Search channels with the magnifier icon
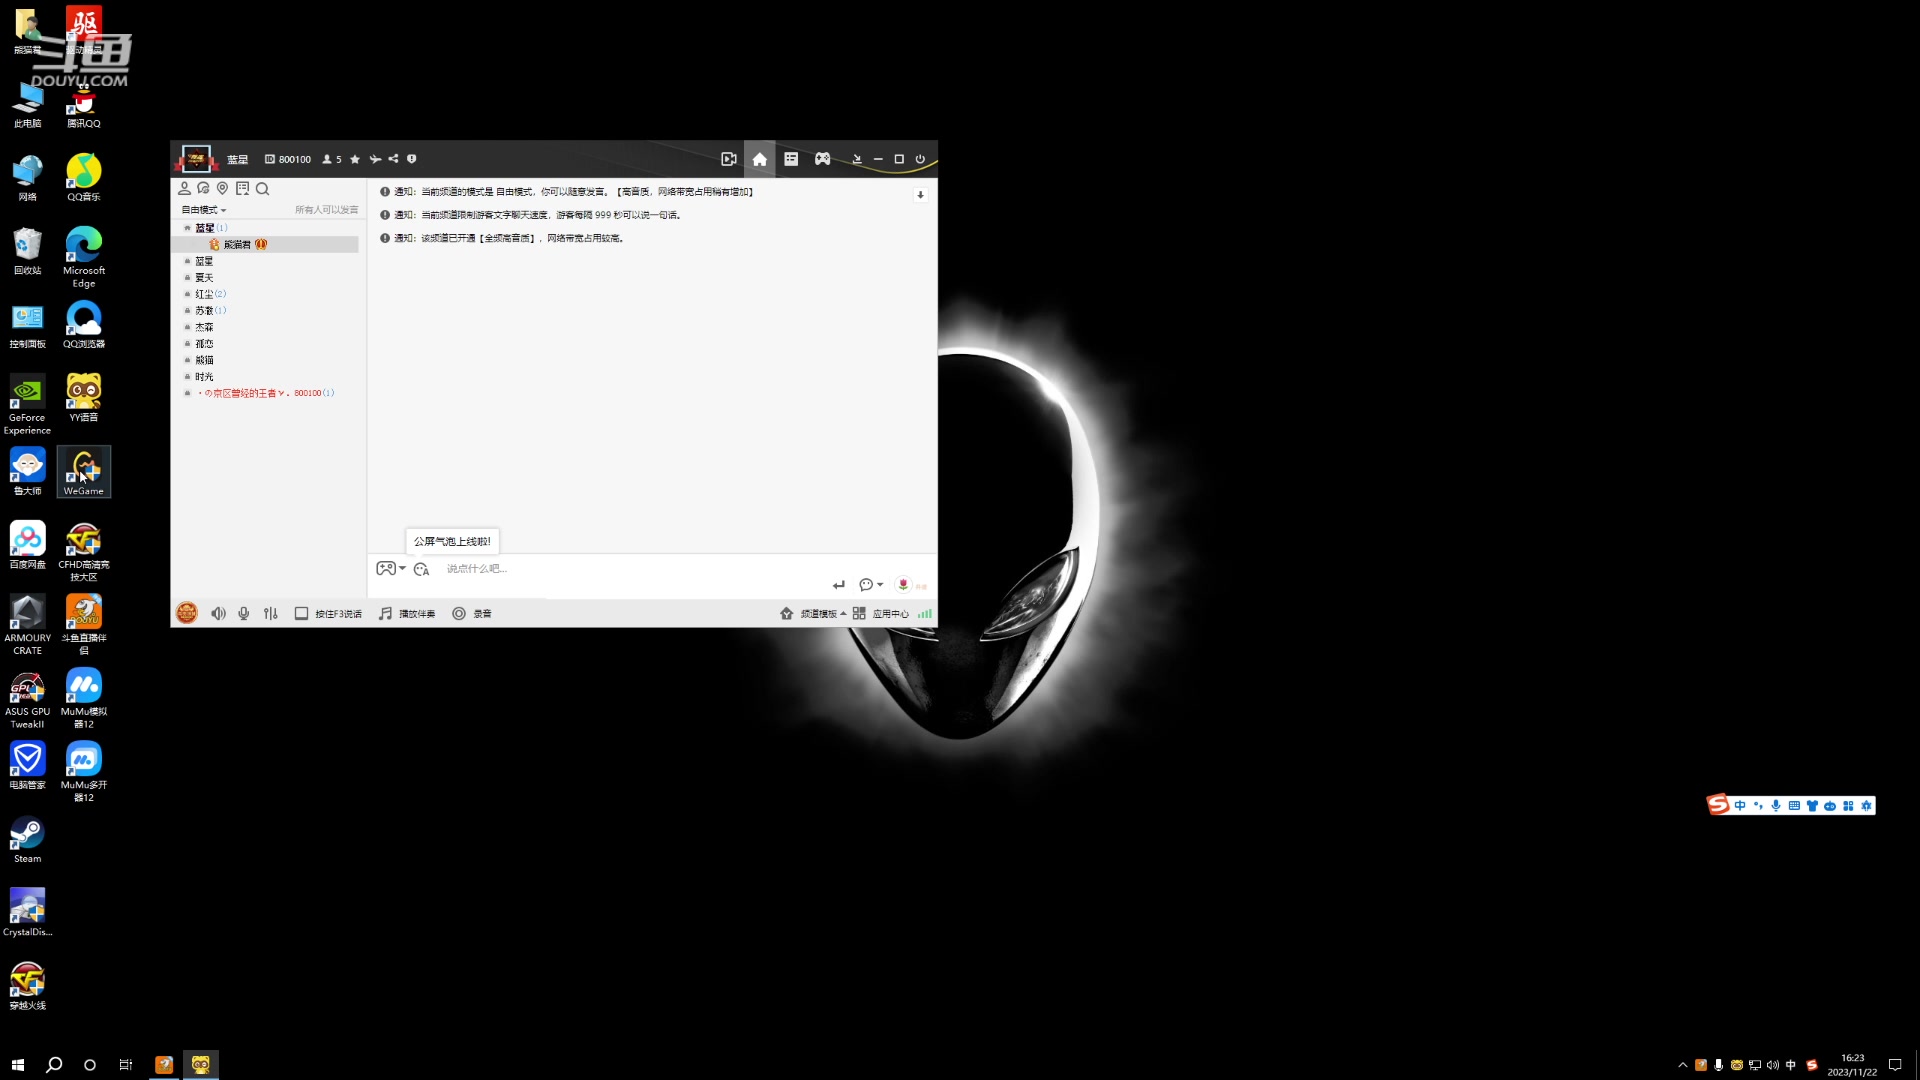1920x1080 pixels. coord(262,188)
